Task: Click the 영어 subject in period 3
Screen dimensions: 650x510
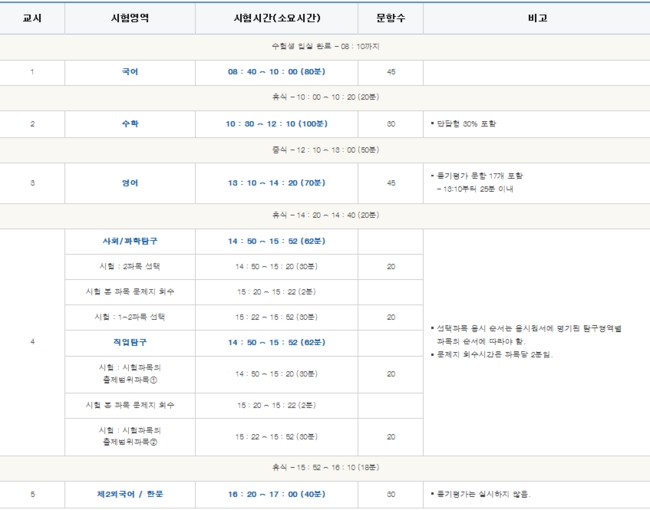Action: pos(130,183)
